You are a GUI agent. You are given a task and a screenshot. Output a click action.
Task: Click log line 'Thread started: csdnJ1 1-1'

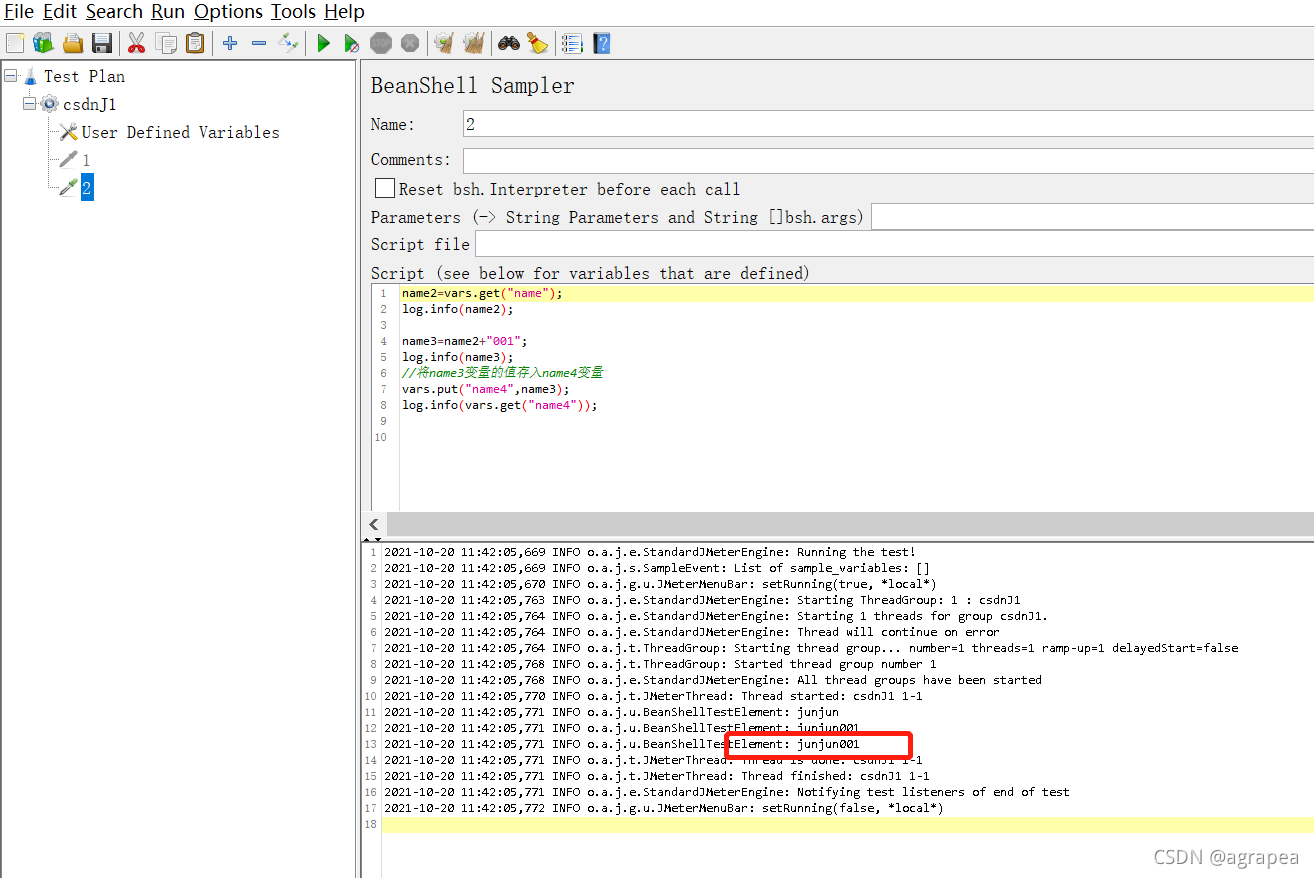tap(653, 696)
